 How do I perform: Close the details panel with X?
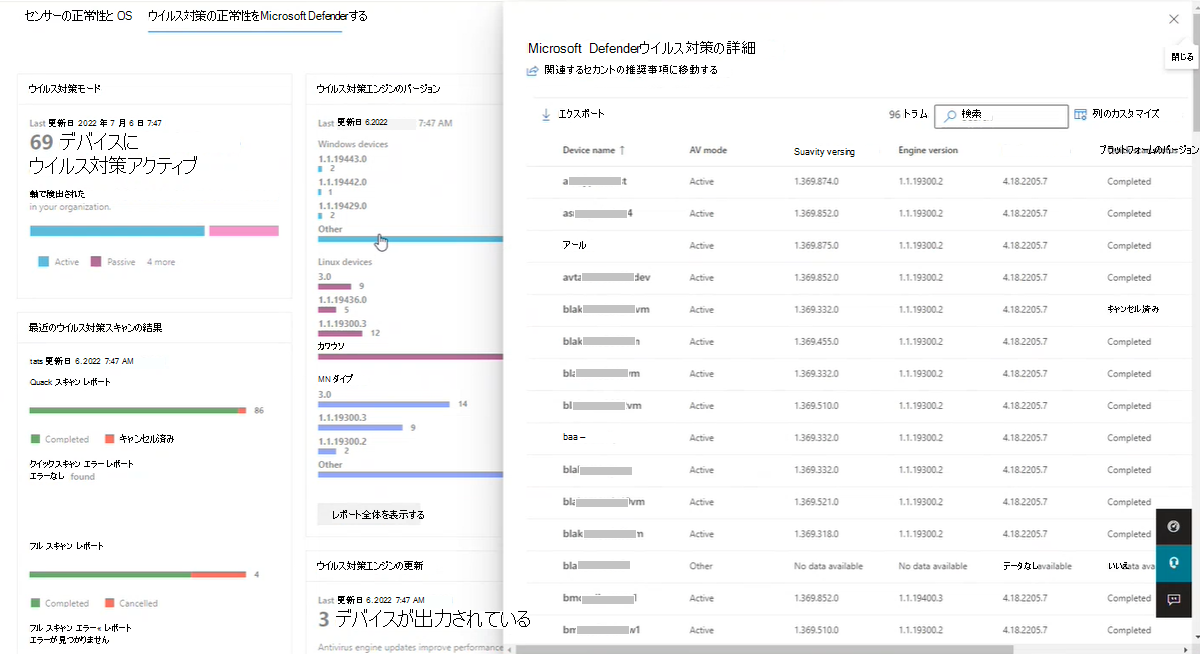click(1174, 19)
